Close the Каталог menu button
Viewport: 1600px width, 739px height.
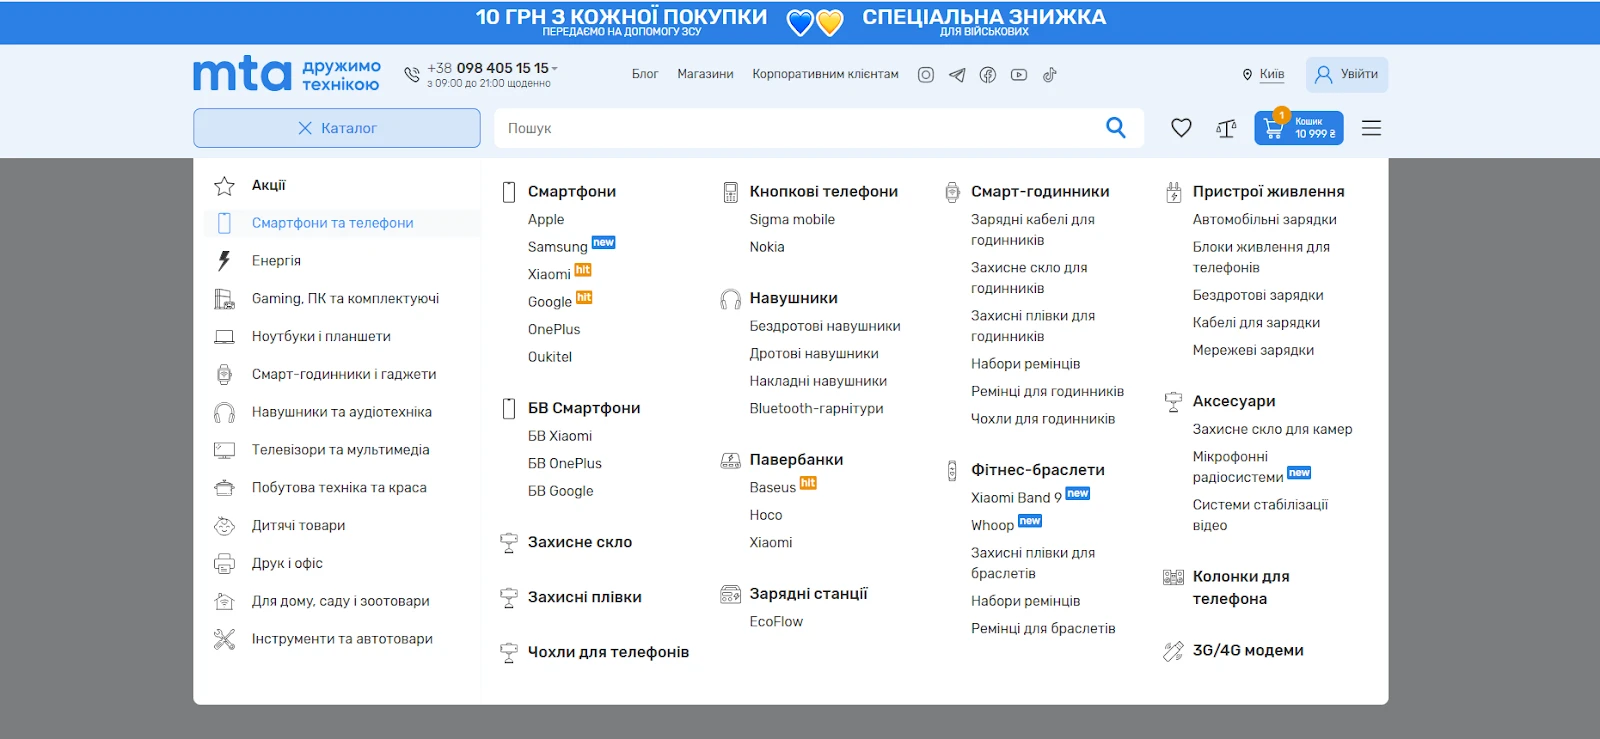pyautogui.click(x=337, y=128)
